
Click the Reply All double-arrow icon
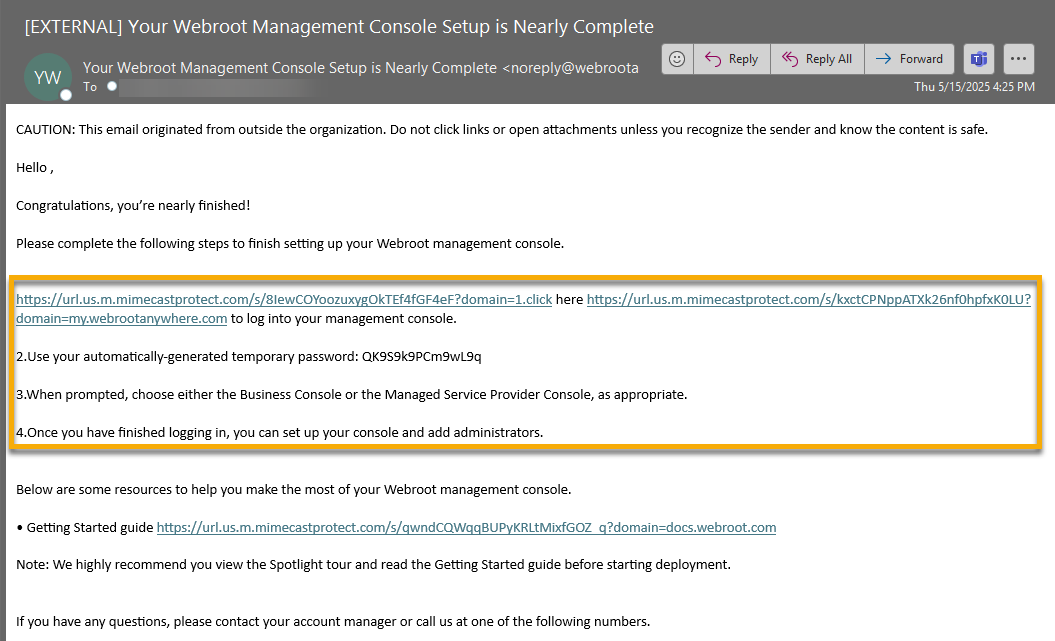pyautogui.click(x=791, y=58)
